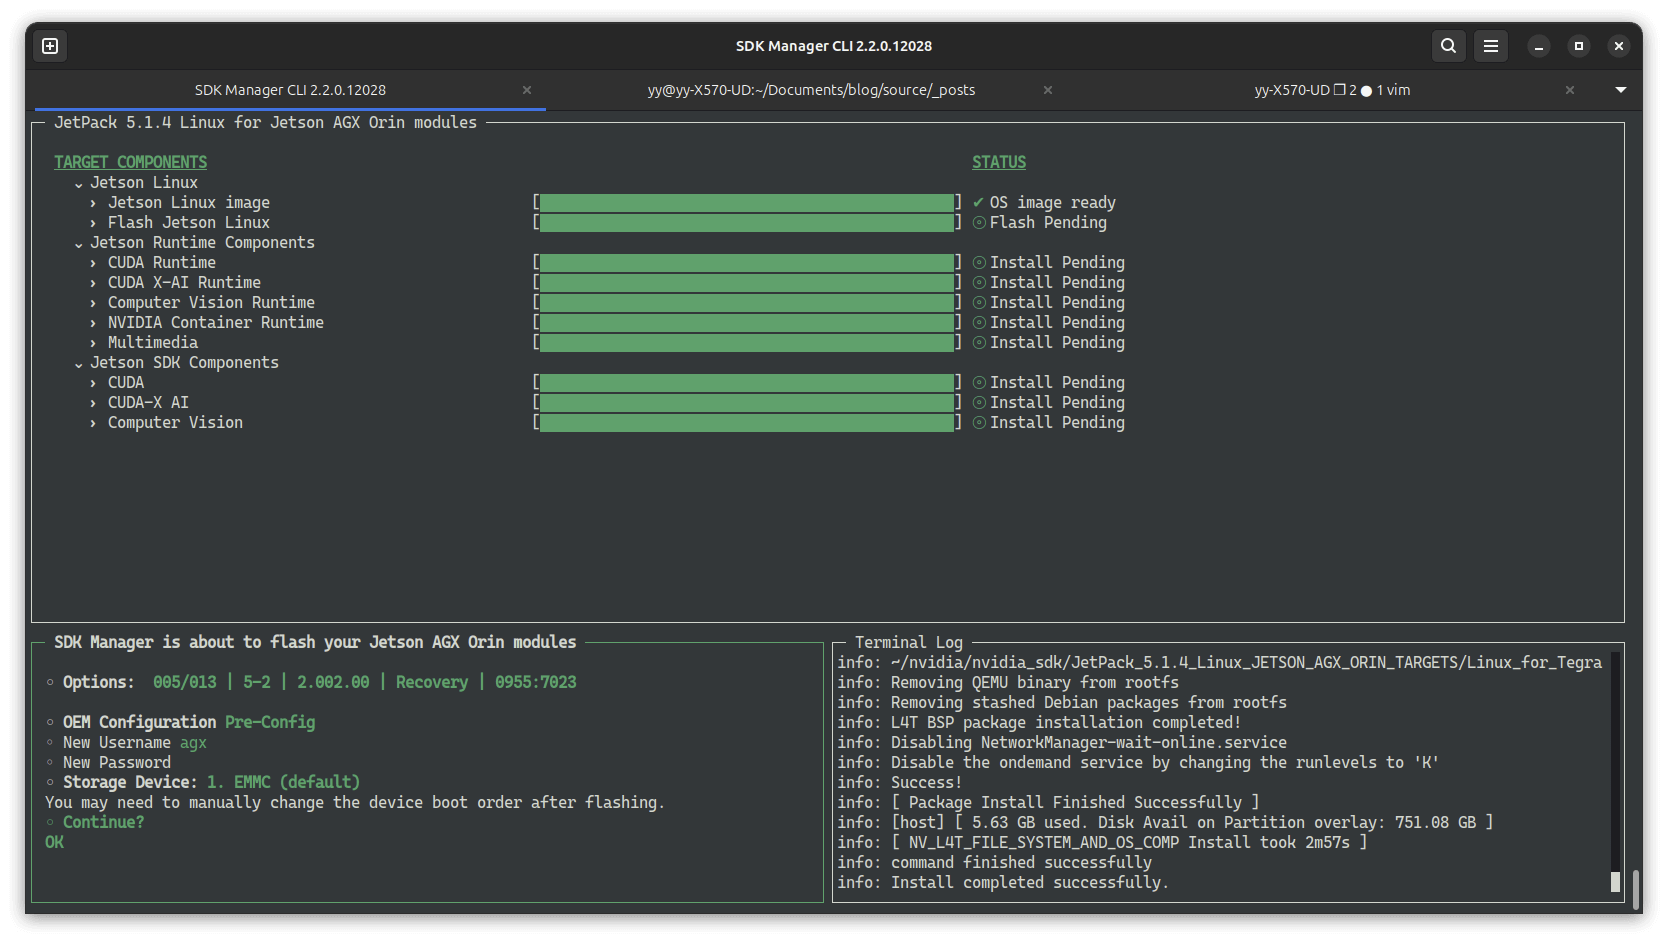
Task: Close the SDK Manager CLI tab
Action: [527, 90]
